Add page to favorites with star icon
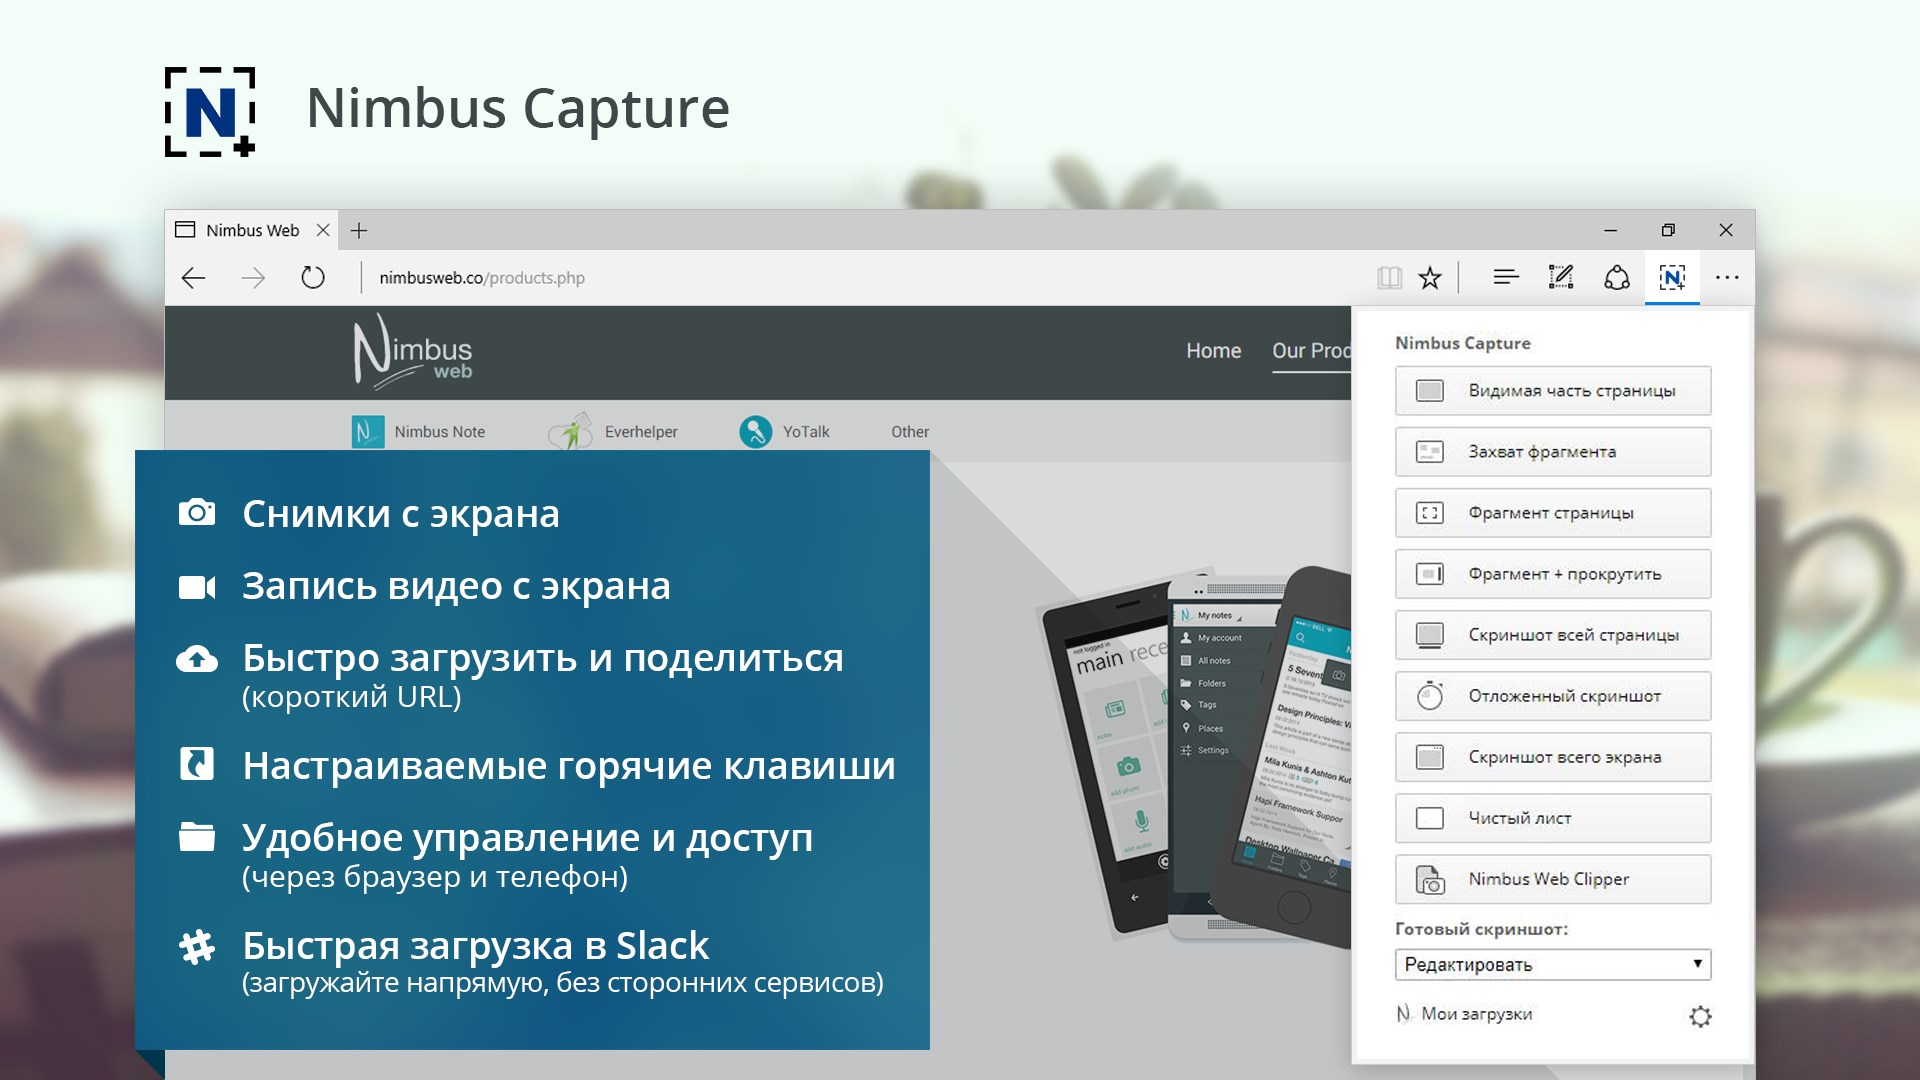This screenshot has width=1920, height=1080. click(x=1430, y=278)
